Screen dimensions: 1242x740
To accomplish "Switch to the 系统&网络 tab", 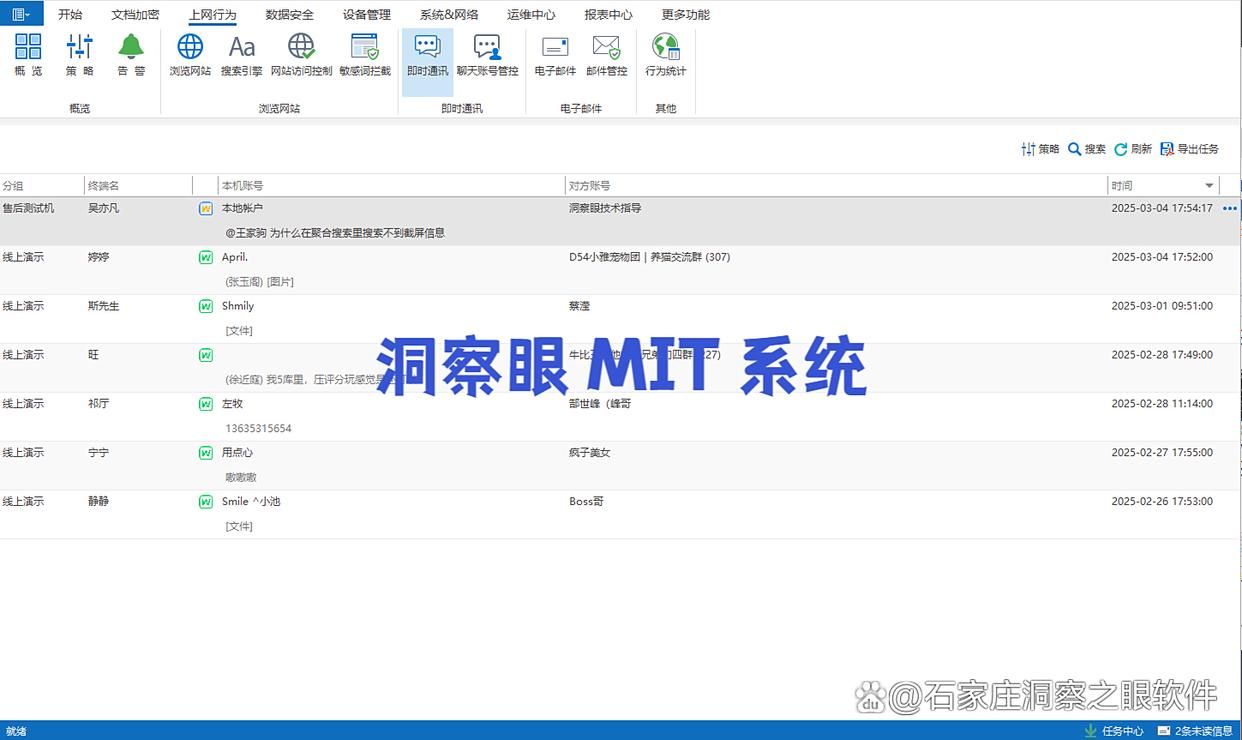I will click(449, 14).
